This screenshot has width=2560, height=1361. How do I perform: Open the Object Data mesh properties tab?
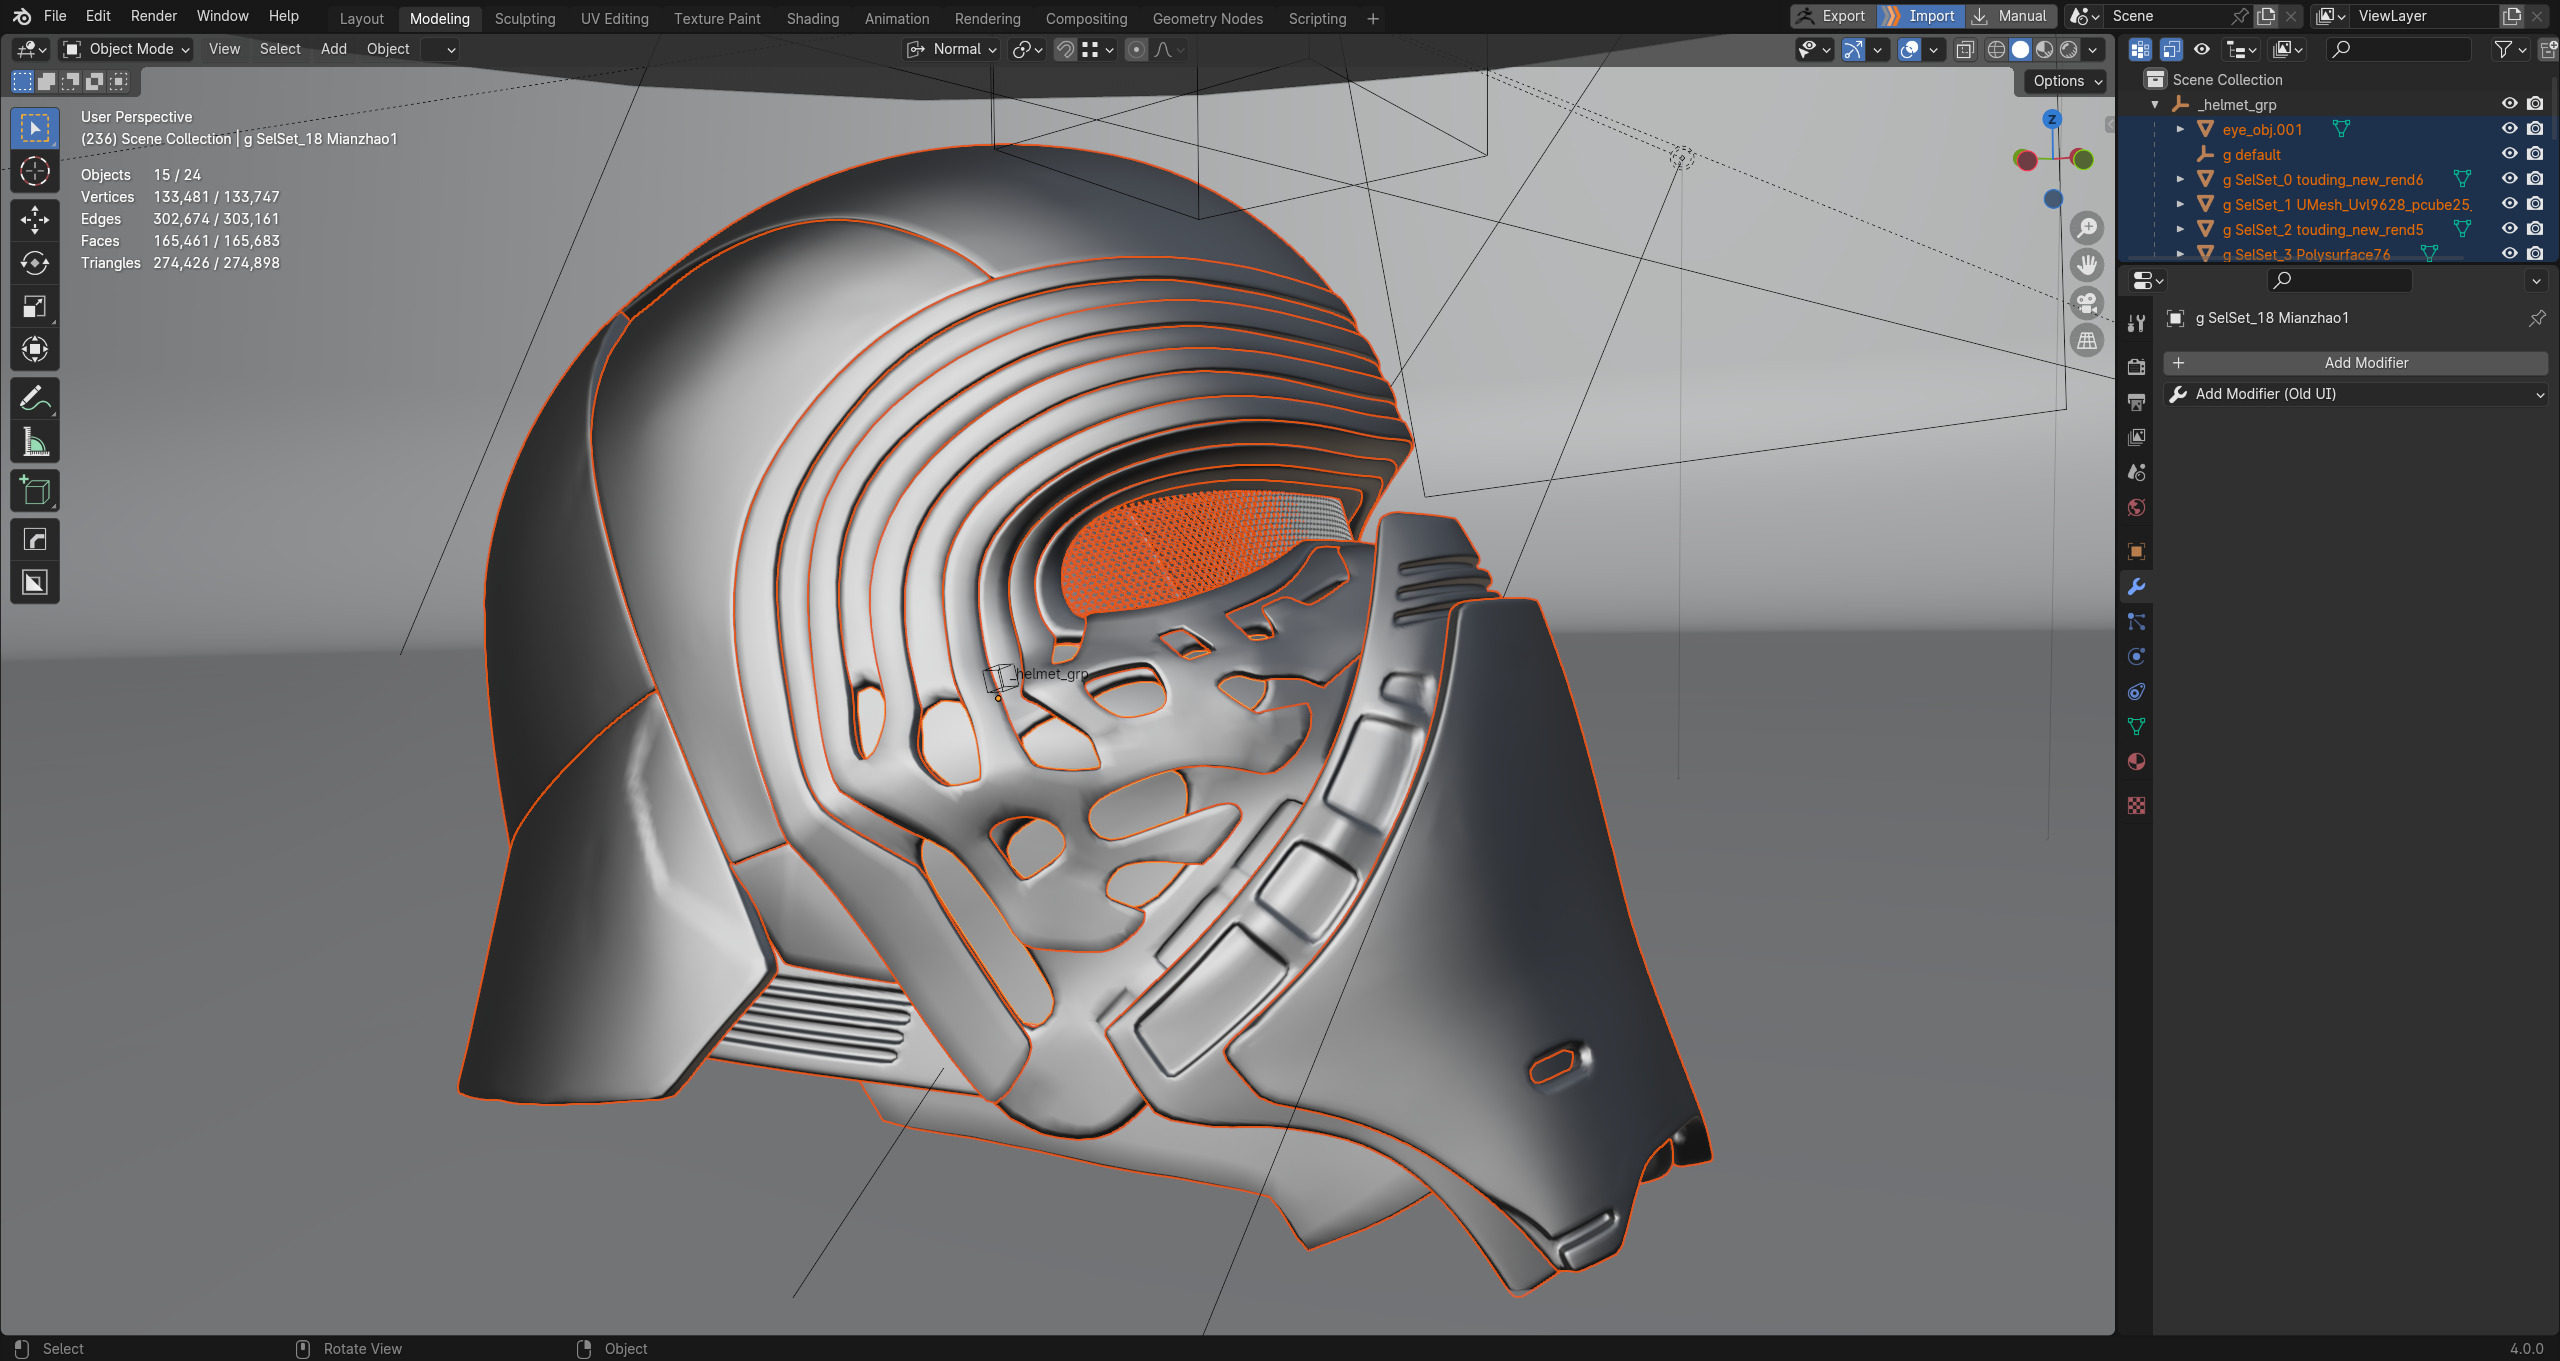(2136, 727)
